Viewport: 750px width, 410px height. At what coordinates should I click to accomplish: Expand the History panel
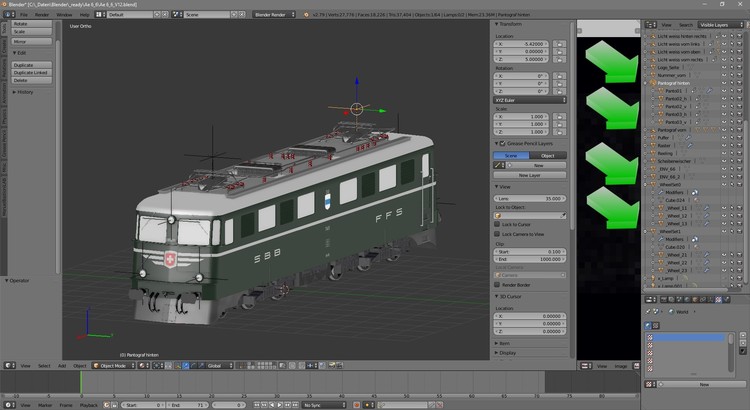click(x=25, y=91)
